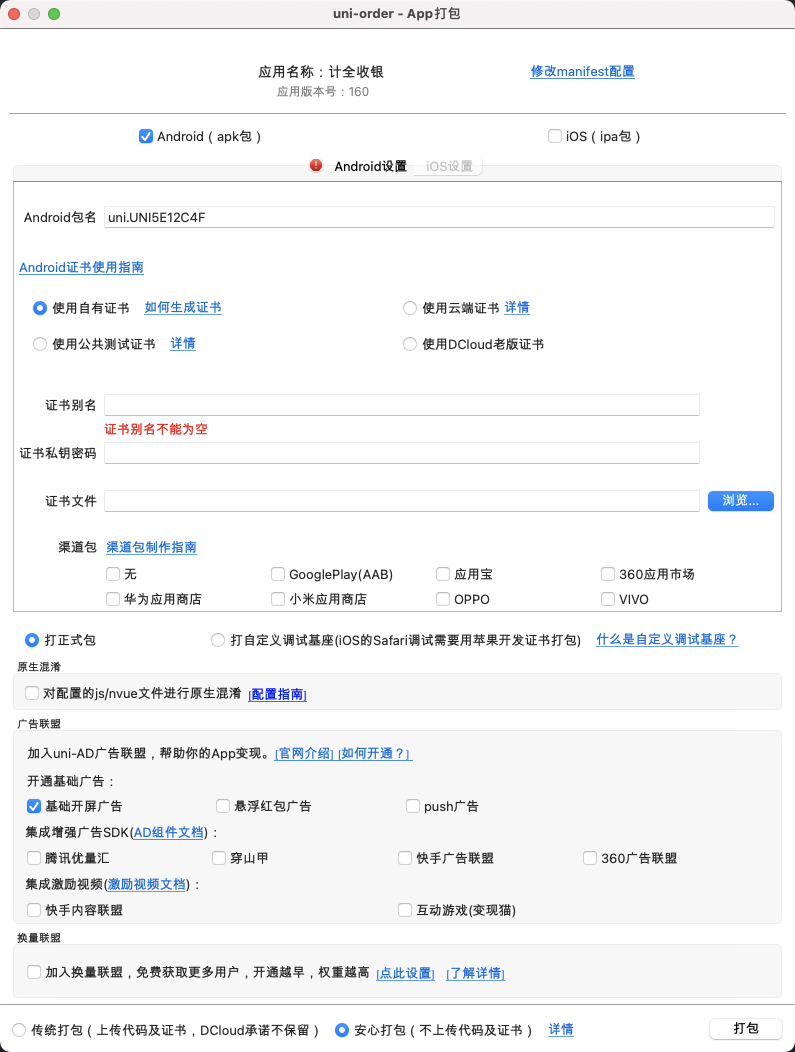Select the 使用DCloud老版证书 radio button
795x1052 pixels.
tap(410, 344)
